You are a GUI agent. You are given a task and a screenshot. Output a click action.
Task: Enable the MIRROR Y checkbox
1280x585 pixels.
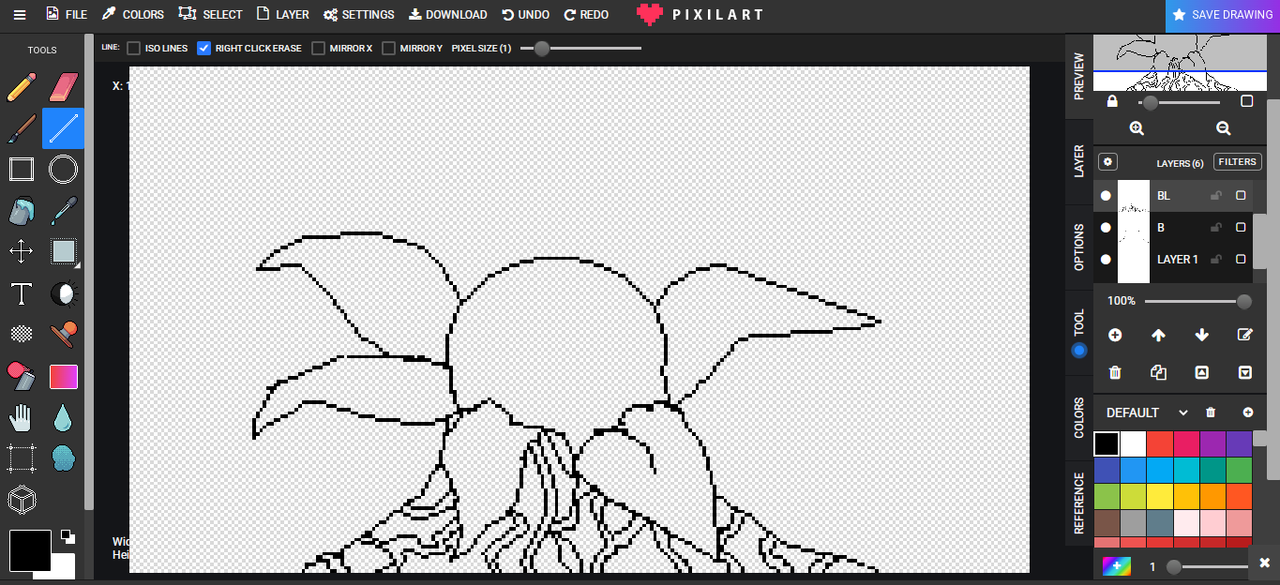388,48
